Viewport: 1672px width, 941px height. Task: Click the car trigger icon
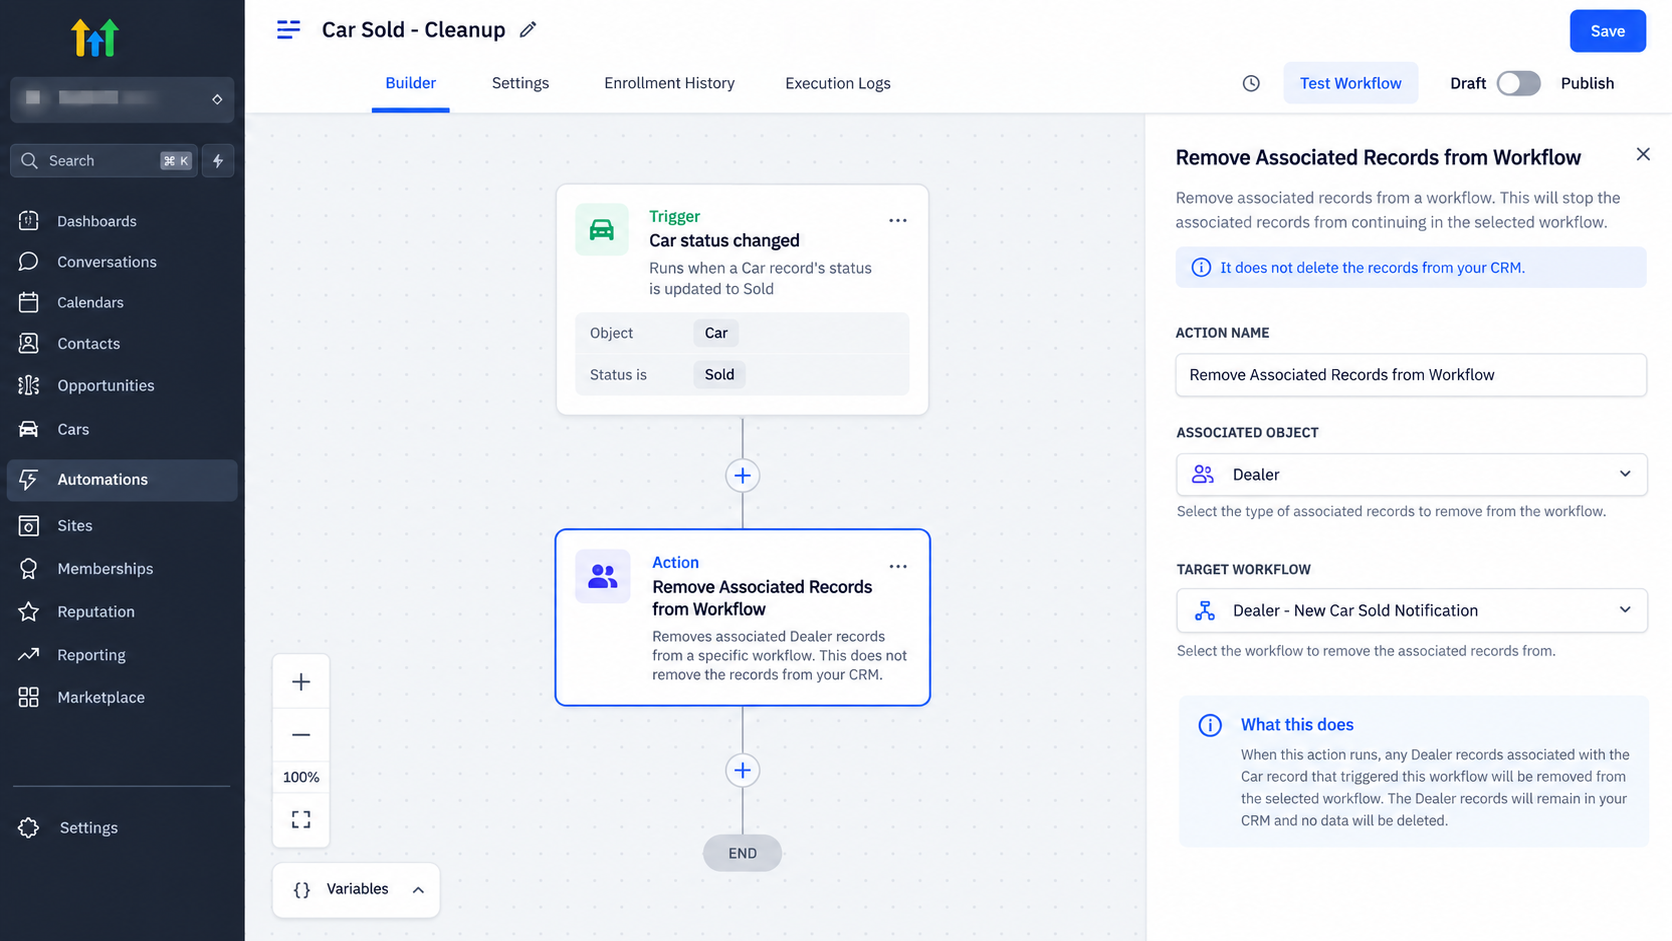[602, 229]
